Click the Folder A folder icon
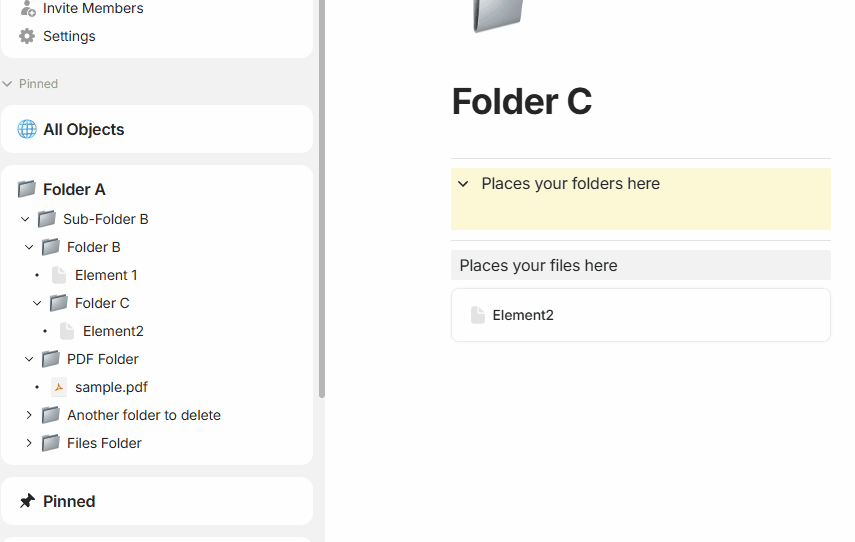 [27, 189]
